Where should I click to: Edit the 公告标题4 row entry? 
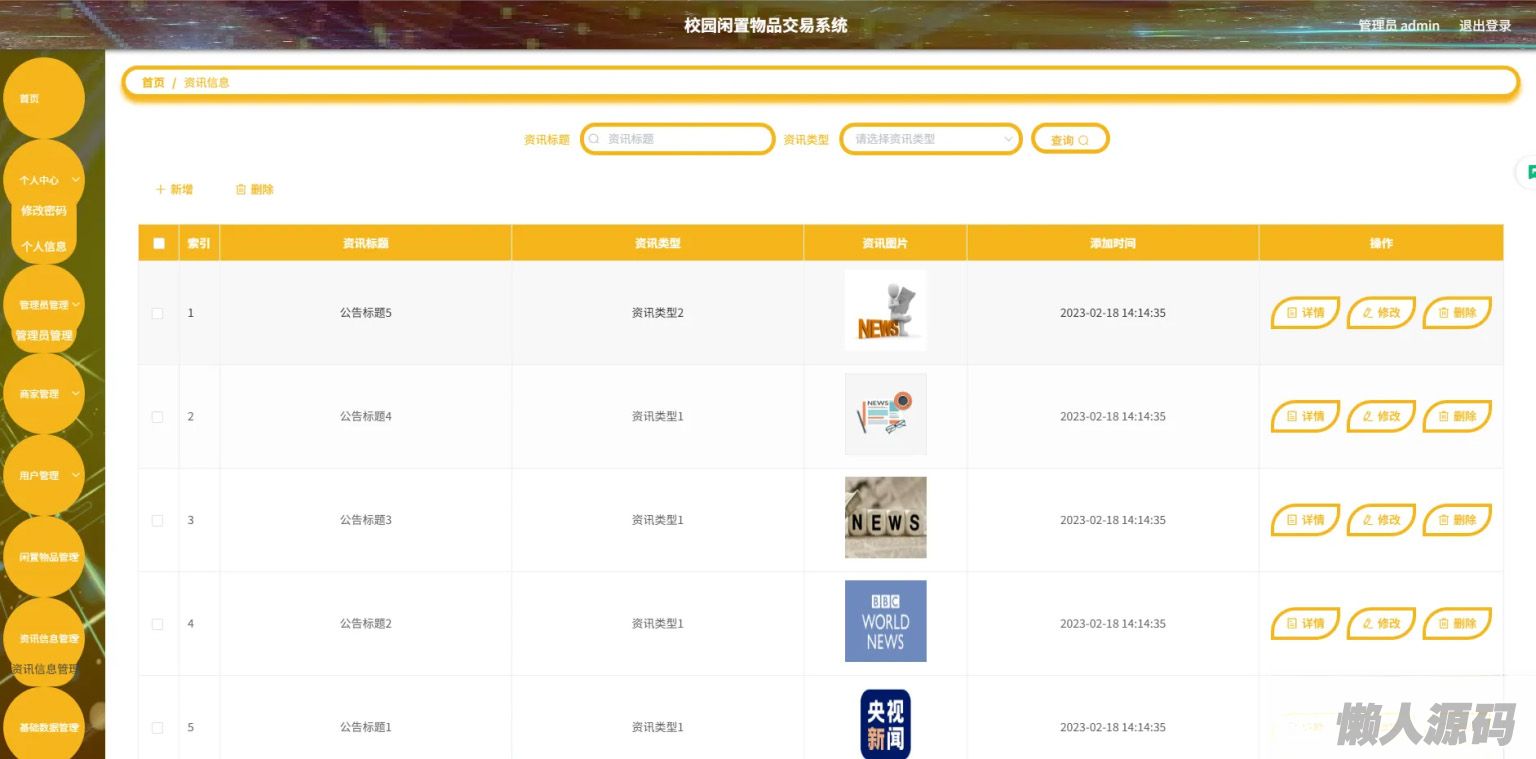[x=1381, y=417]
